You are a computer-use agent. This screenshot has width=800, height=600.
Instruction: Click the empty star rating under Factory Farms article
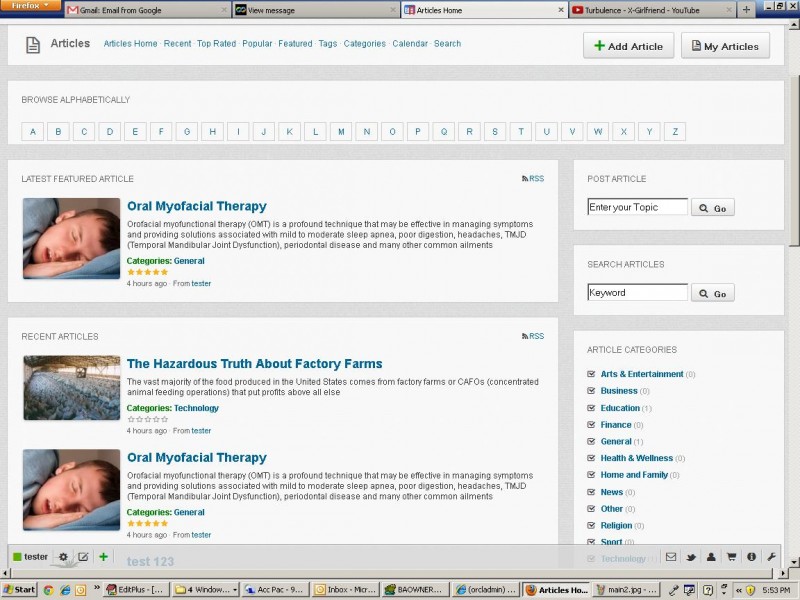[x=147, y=419]
